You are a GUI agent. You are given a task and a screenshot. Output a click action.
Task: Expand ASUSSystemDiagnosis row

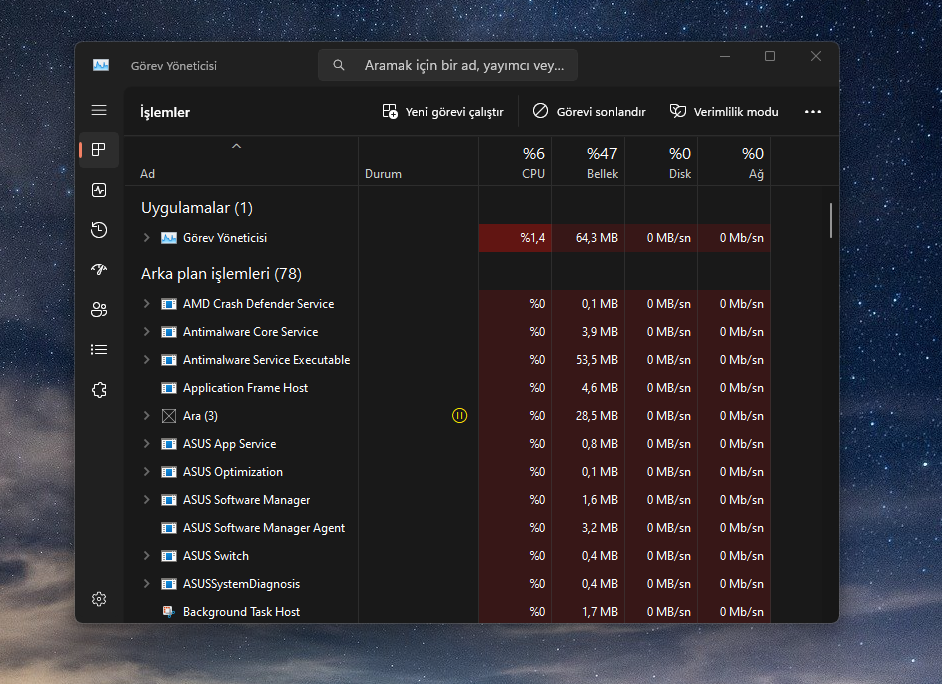click(146, 584)
